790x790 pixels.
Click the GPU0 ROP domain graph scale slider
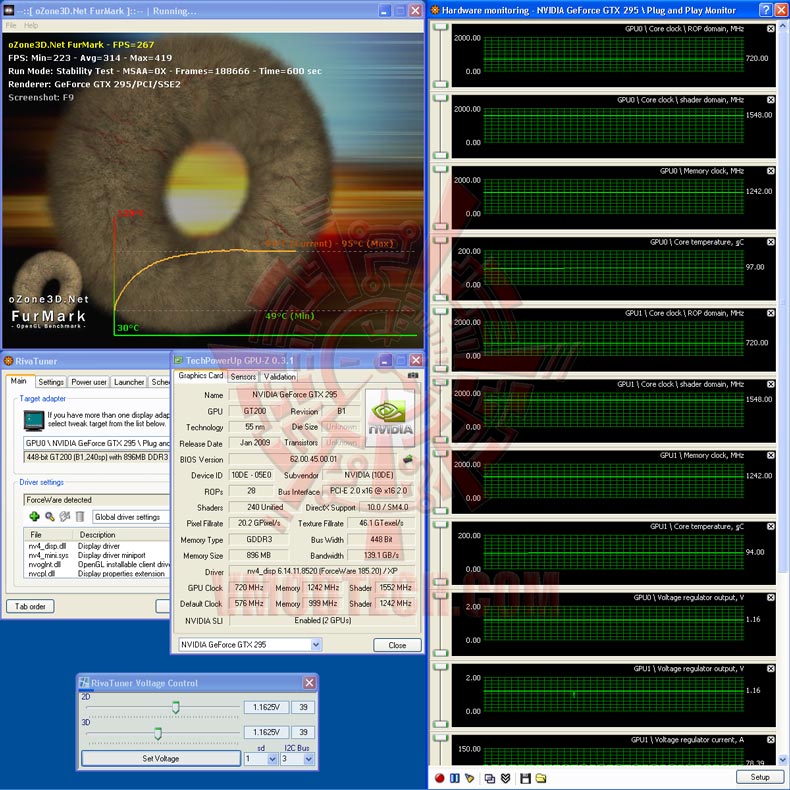[441, 55]
